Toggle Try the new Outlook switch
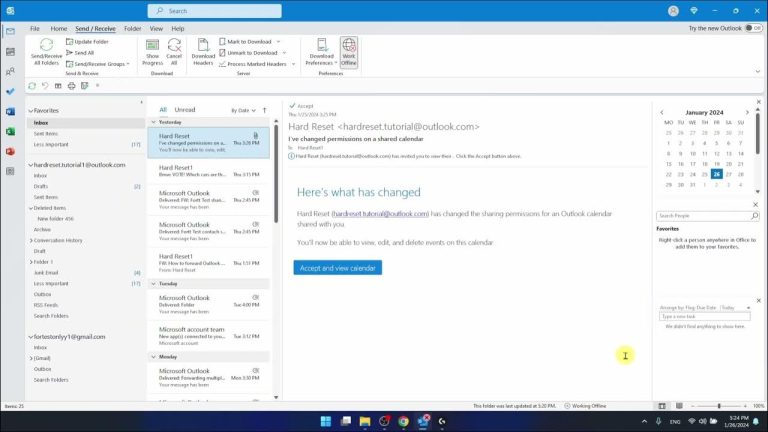Screen dimensions: 768x432 [x=755, y=28]
